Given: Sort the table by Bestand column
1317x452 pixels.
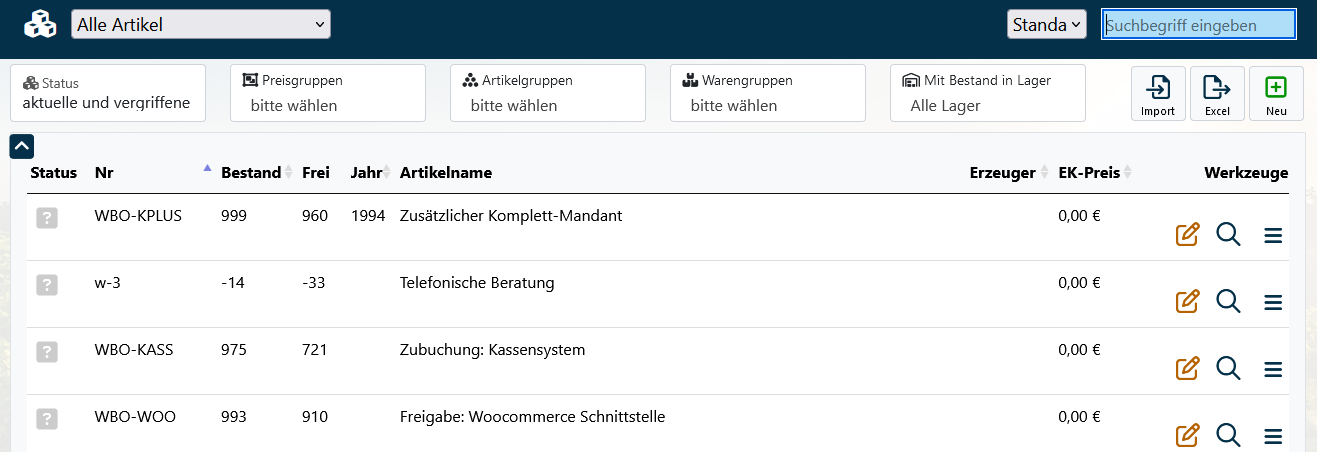Looking at the screenshot, I should 251,173.
